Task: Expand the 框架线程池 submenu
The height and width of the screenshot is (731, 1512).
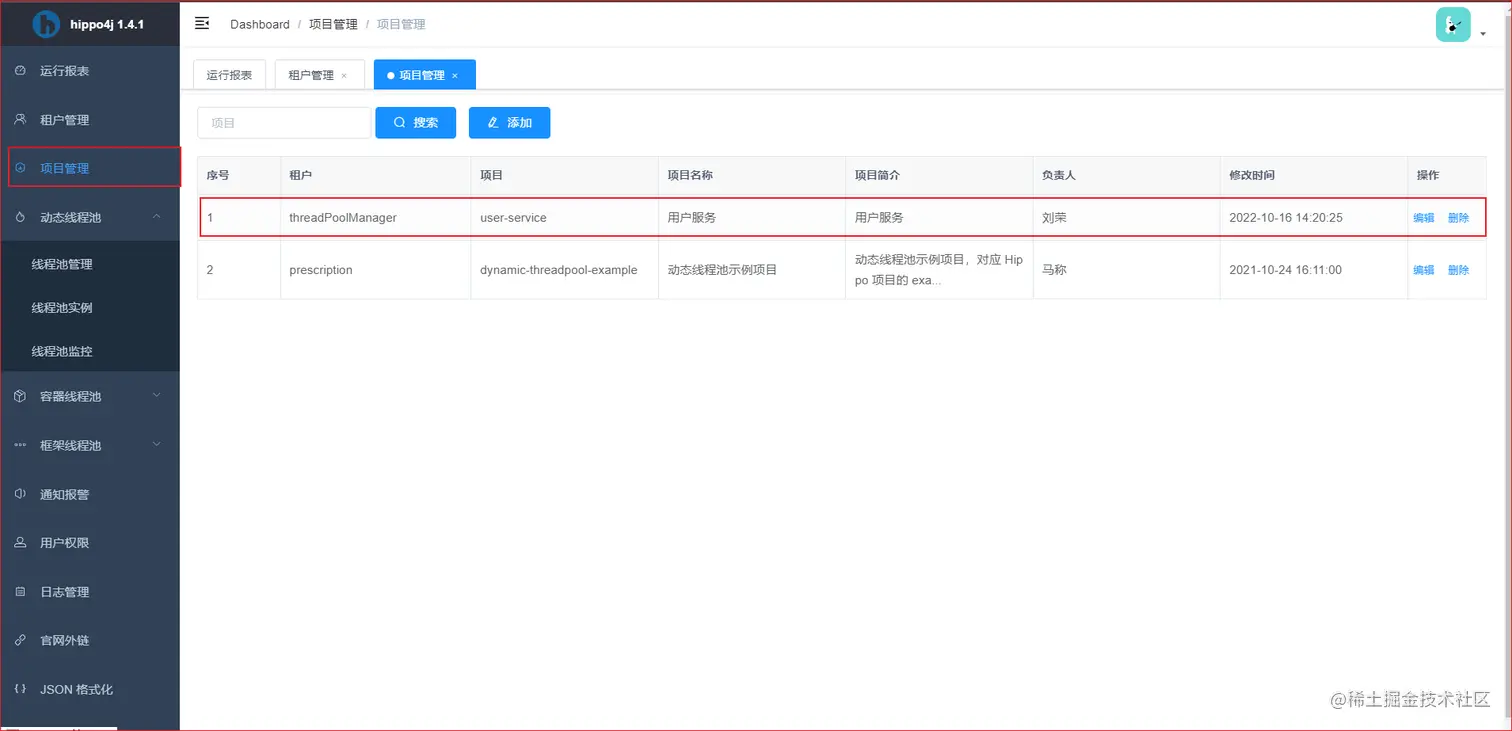Action: 157,445
